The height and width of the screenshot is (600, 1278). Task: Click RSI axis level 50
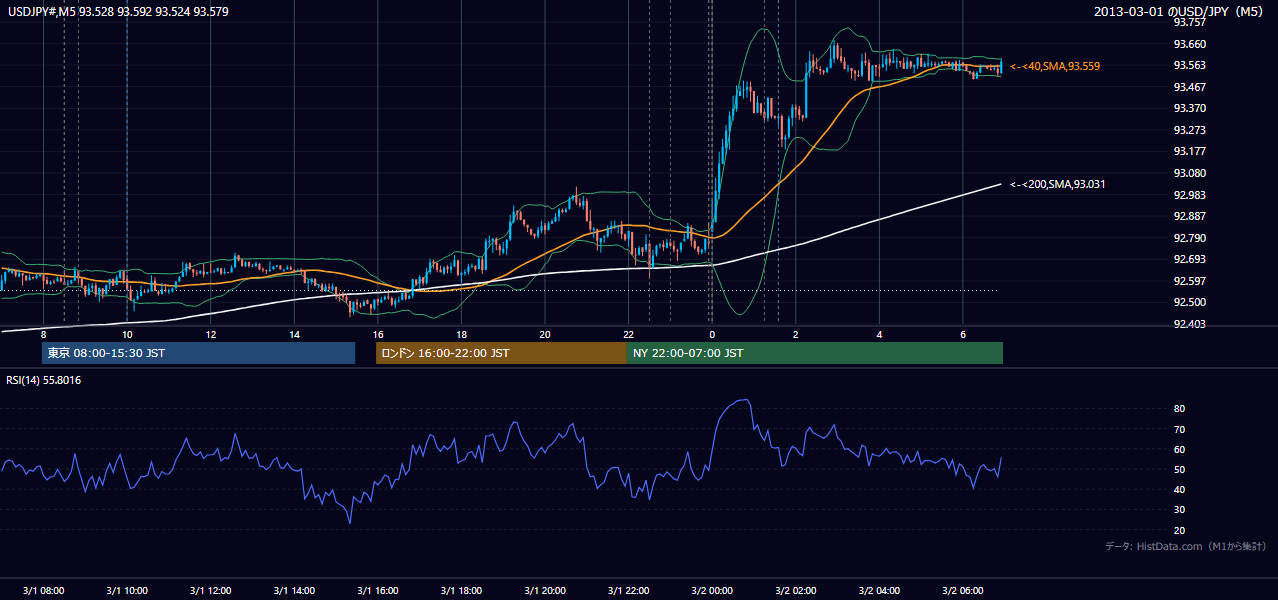tap(1179, 469)
